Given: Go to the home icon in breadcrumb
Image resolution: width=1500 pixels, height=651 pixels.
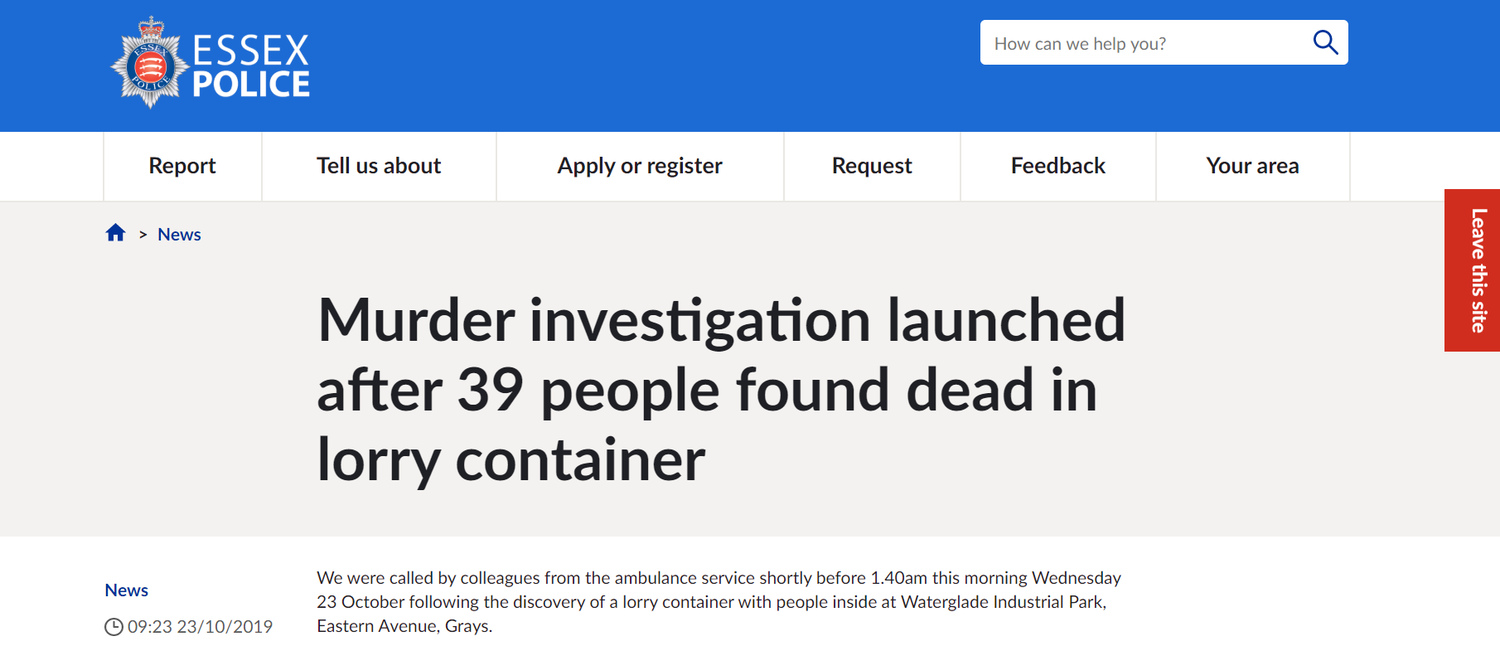Looking at the screenshot, I should (116, 233).
